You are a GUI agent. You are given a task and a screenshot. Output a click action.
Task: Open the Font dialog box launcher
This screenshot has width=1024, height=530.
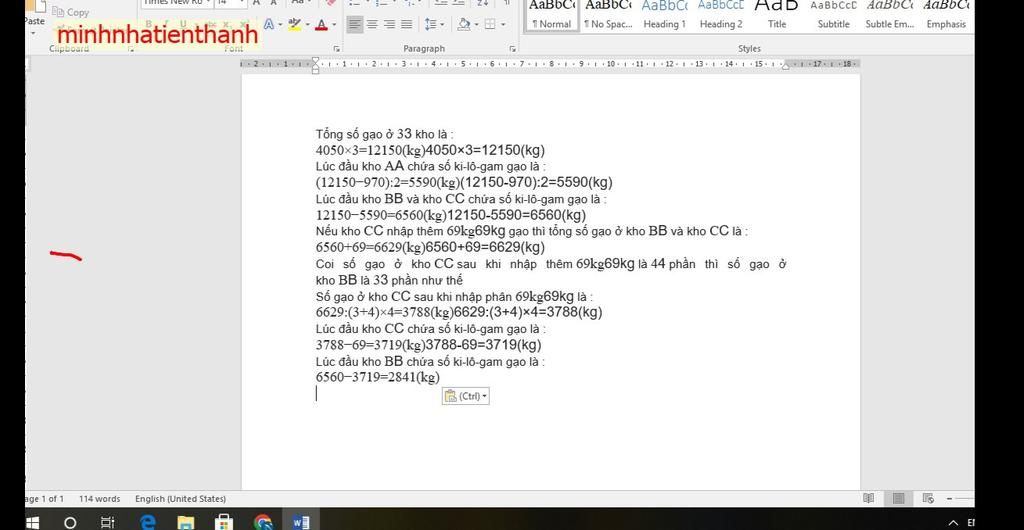coord(337,49)
